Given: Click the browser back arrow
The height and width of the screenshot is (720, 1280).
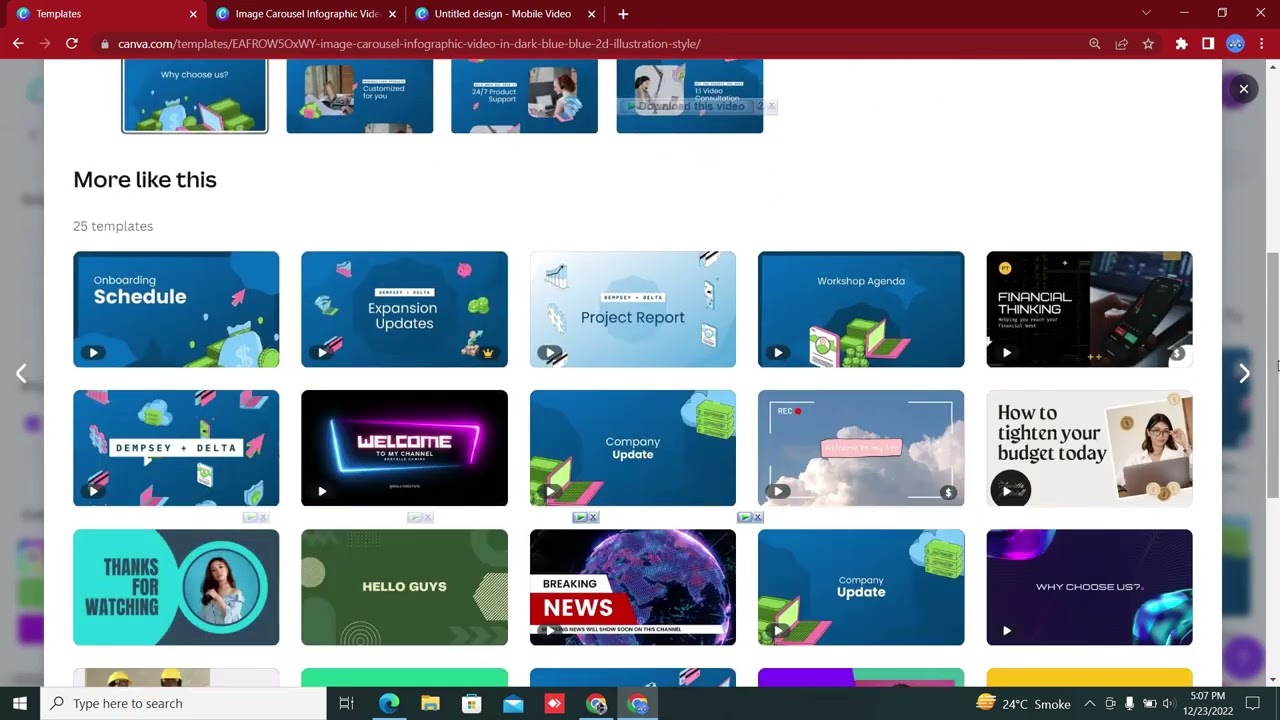Looking at the screenshot, I should click(x=18, y=44).
